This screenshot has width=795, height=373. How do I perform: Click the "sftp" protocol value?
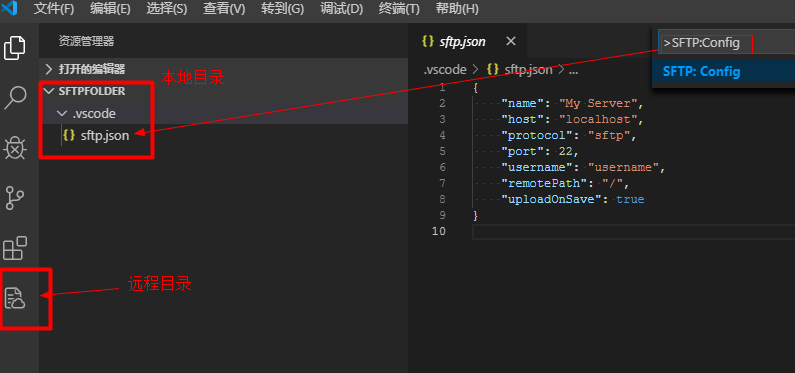[x=608, y=136]
